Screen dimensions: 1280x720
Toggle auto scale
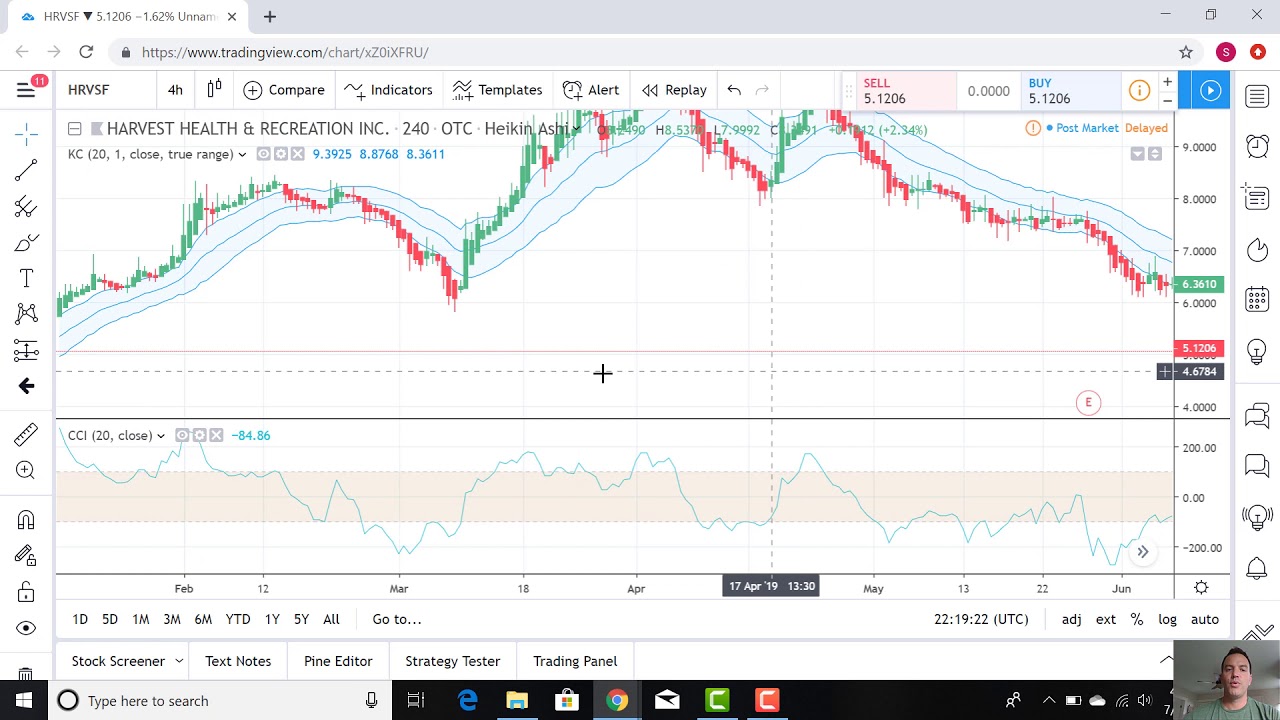click(x=1205, y=620)
